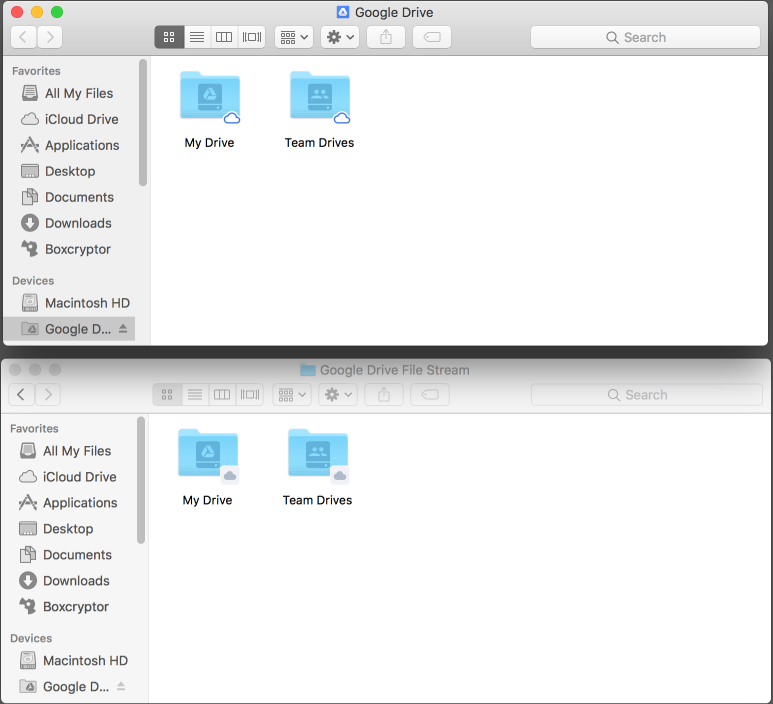Open gear action menu in File Stream window
Image resolution: width=773 pixels, height=704 pixels.
(x=338, y=394)
